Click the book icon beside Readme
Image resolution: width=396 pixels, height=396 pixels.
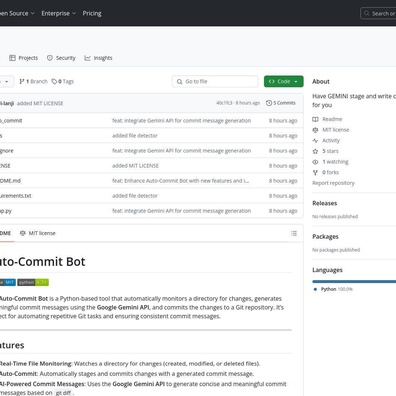[315, 119]
